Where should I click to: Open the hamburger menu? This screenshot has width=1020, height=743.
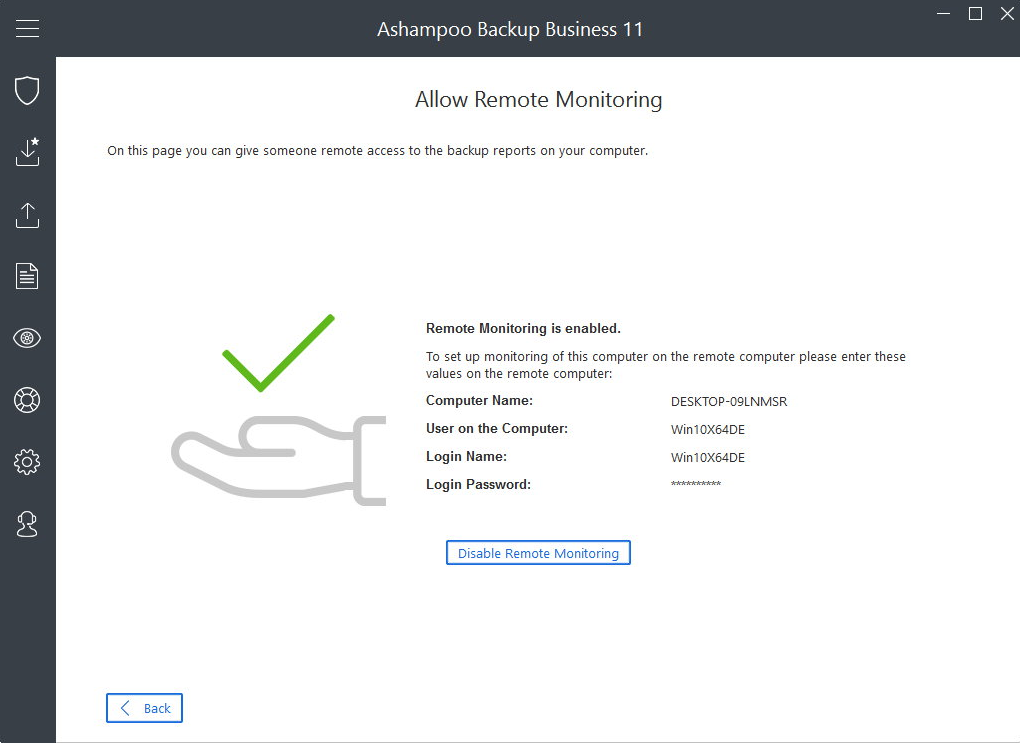27,29
